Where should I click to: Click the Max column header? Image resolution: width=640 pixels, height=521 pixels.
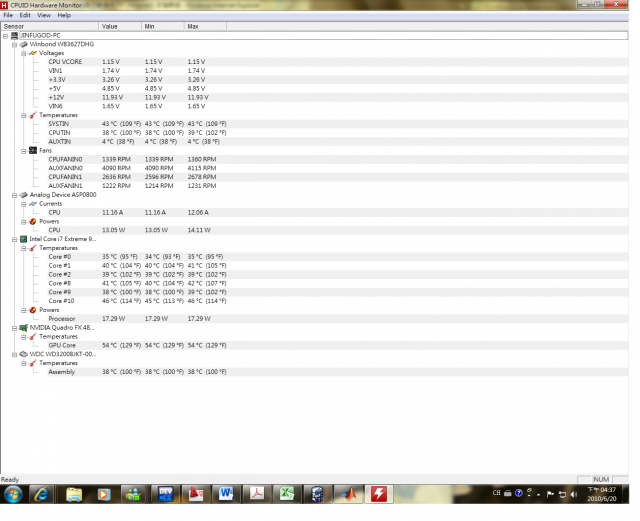tap(205, 27)
